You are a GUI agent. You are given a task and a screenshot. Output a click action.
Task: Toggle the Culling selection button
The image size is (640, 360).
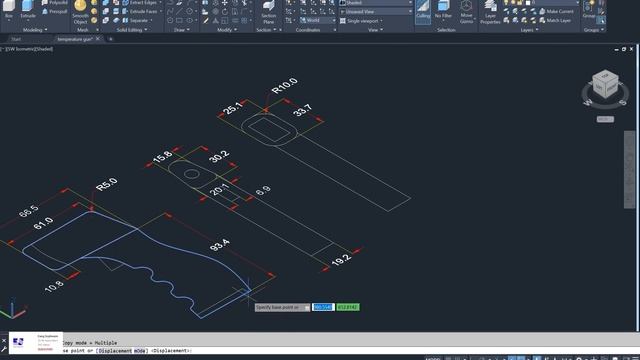point(423,11)
